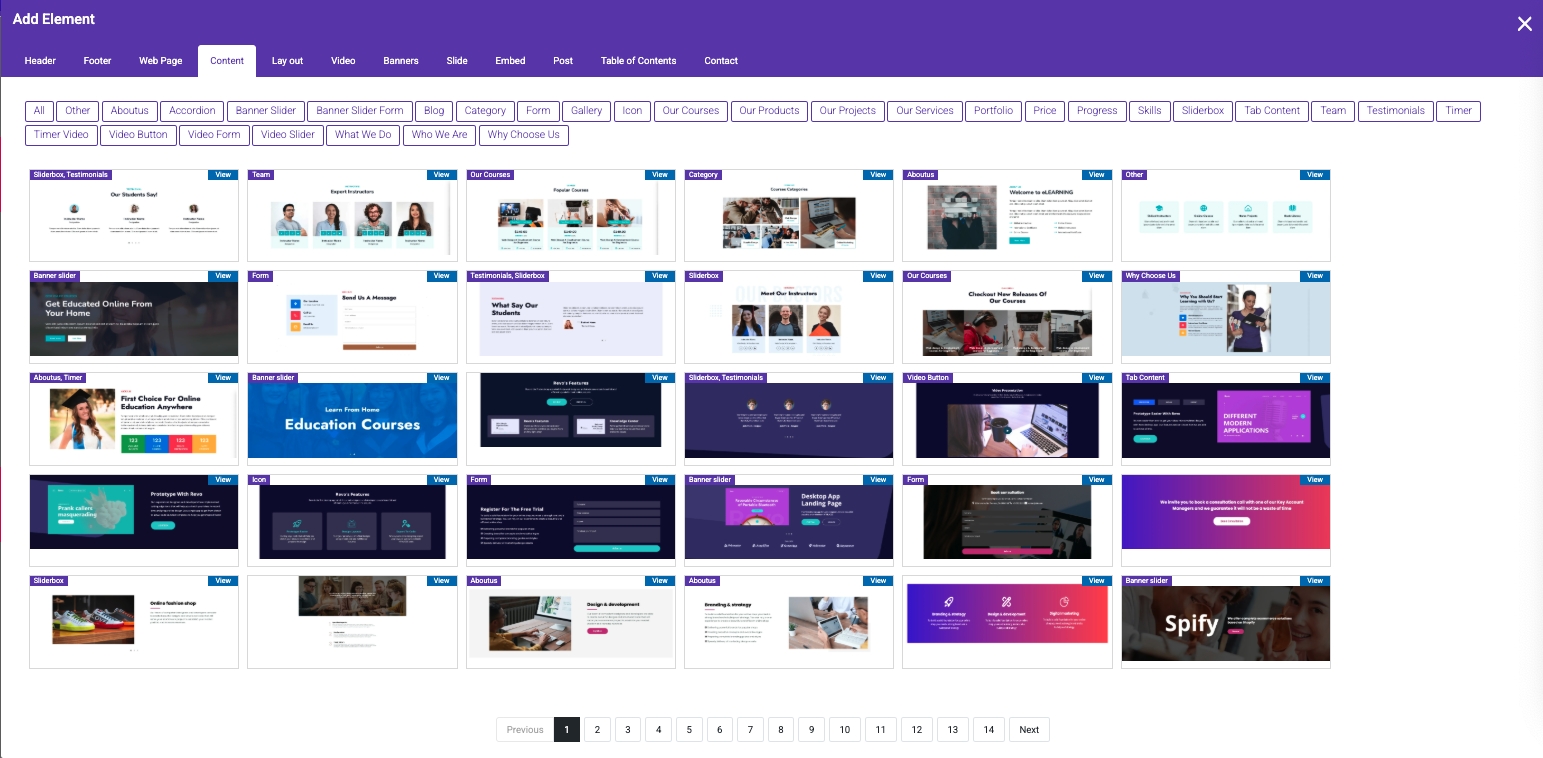This screenshot has width=1543, height=758.
Task: Open the Banners tab
Action: pos(400,61)
